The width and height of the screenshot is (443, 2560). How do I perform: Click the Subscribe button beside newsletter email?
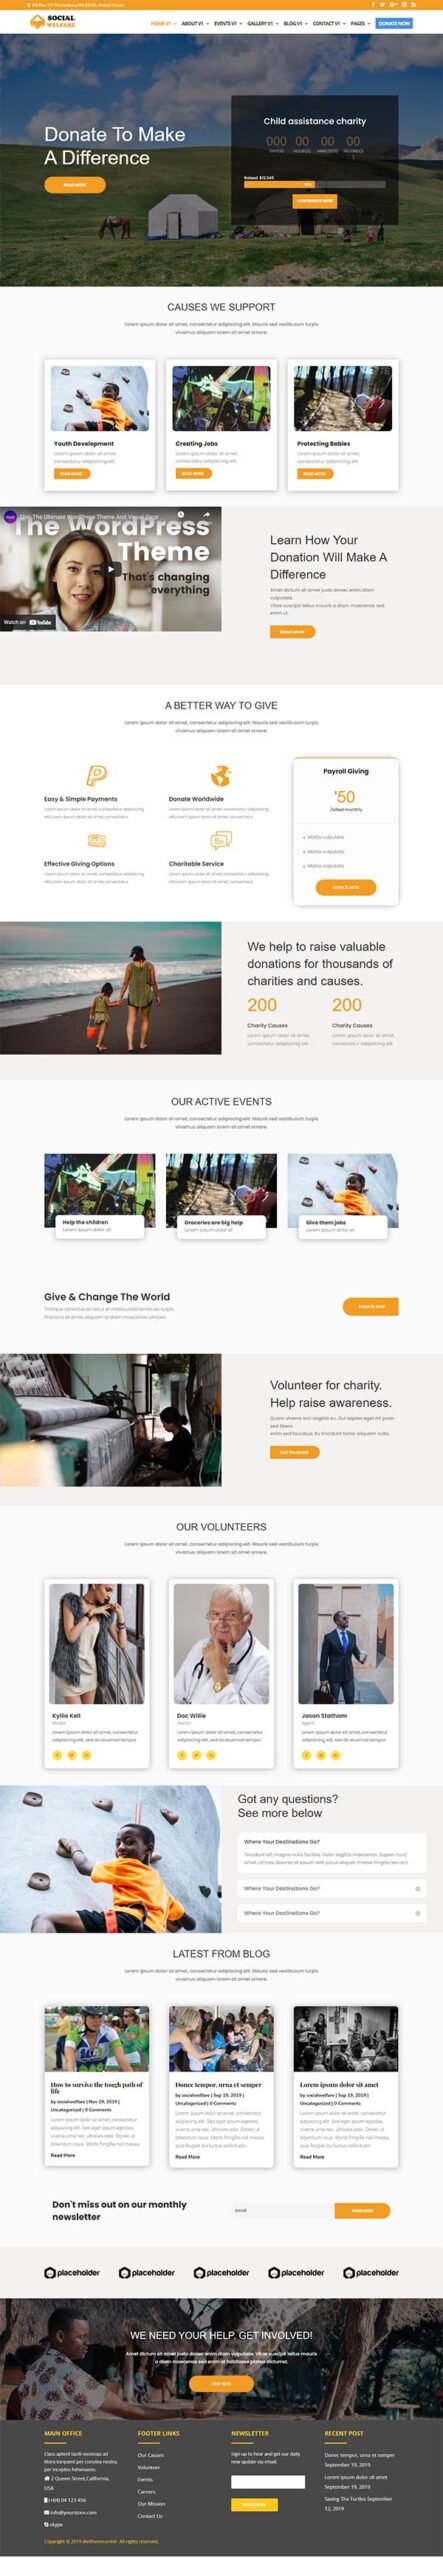pos(362,2210)
